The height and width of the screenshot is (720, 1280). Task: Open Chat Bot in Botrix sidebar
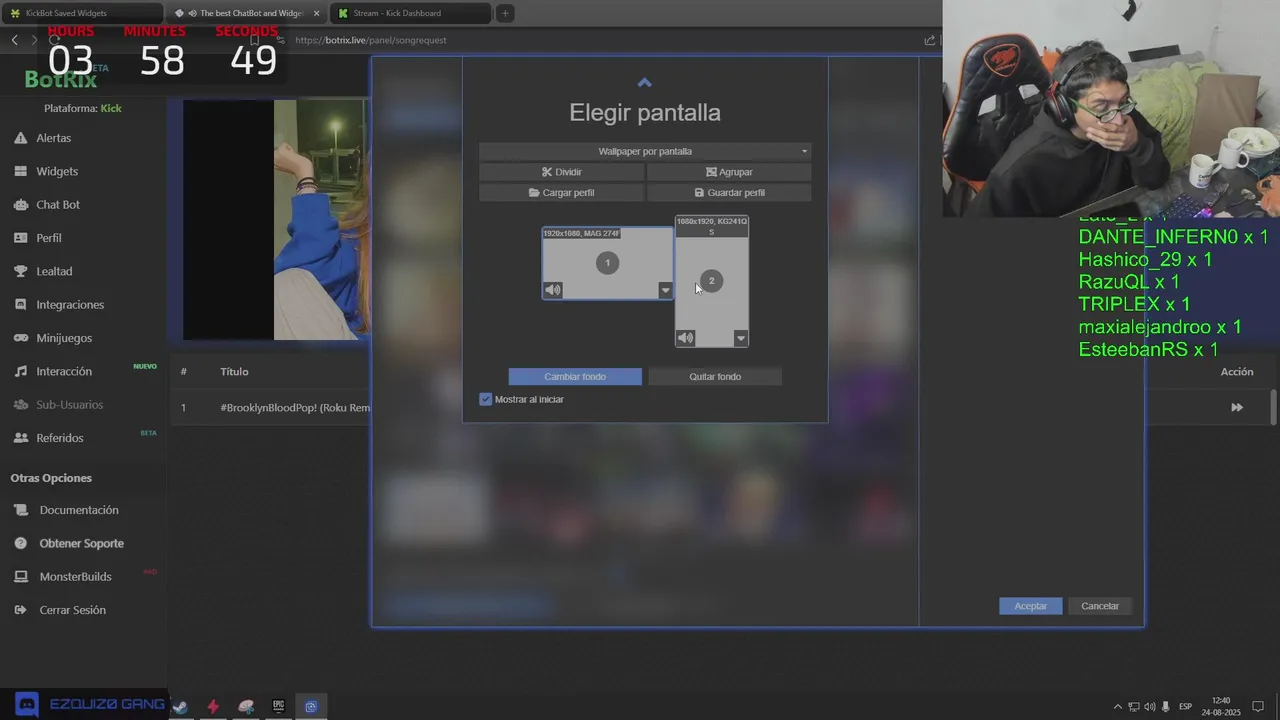point(60,204)
